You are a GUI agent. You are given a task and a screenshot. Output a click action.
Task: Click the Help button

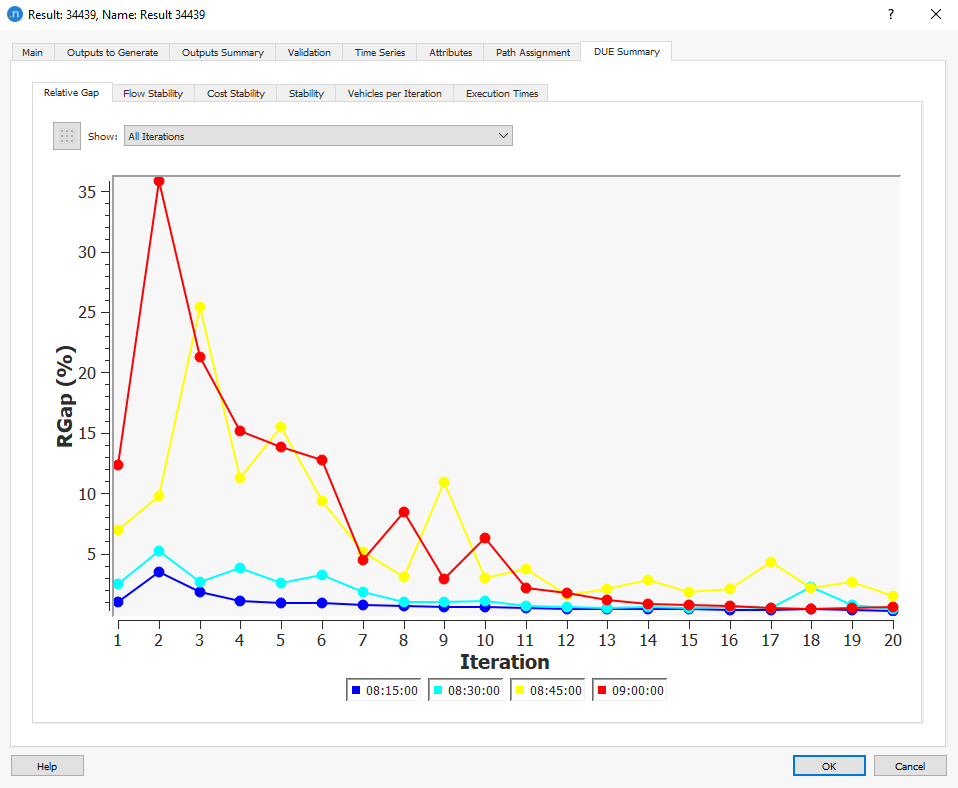46,765
